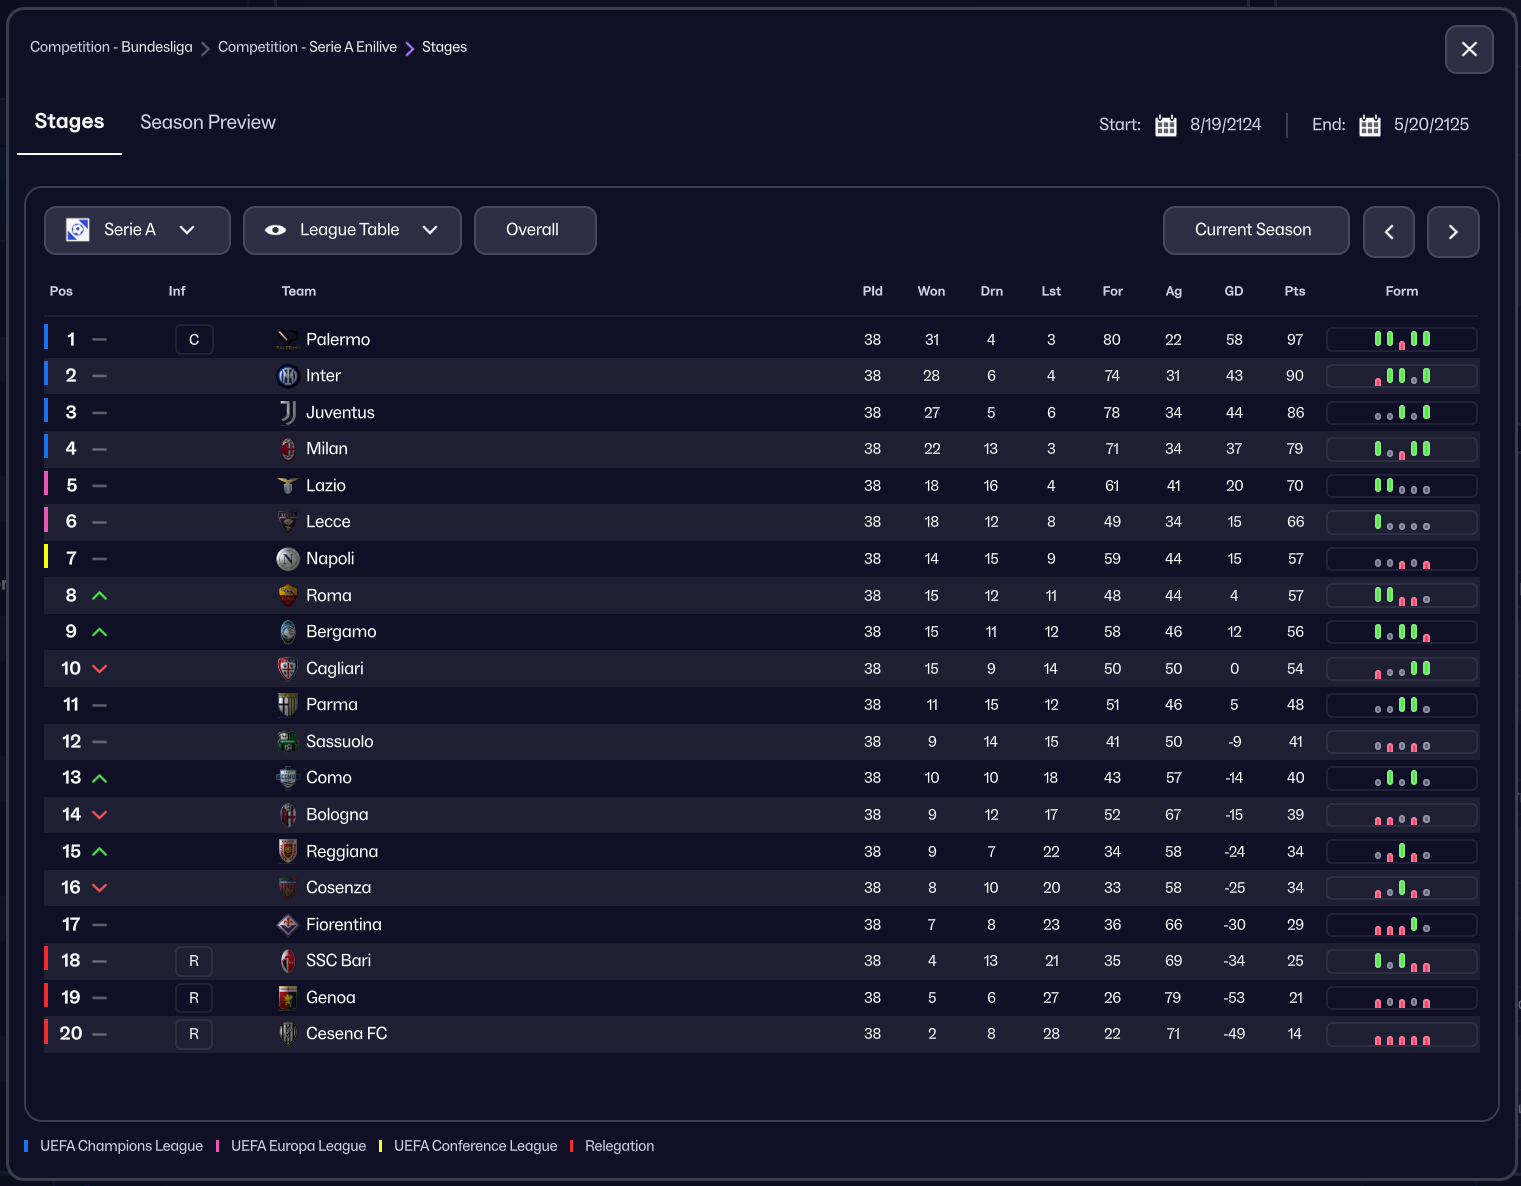Expand the Serie A competition dropdown
The height and width of the screenshot is (1186, 1521).
[137, 230]
